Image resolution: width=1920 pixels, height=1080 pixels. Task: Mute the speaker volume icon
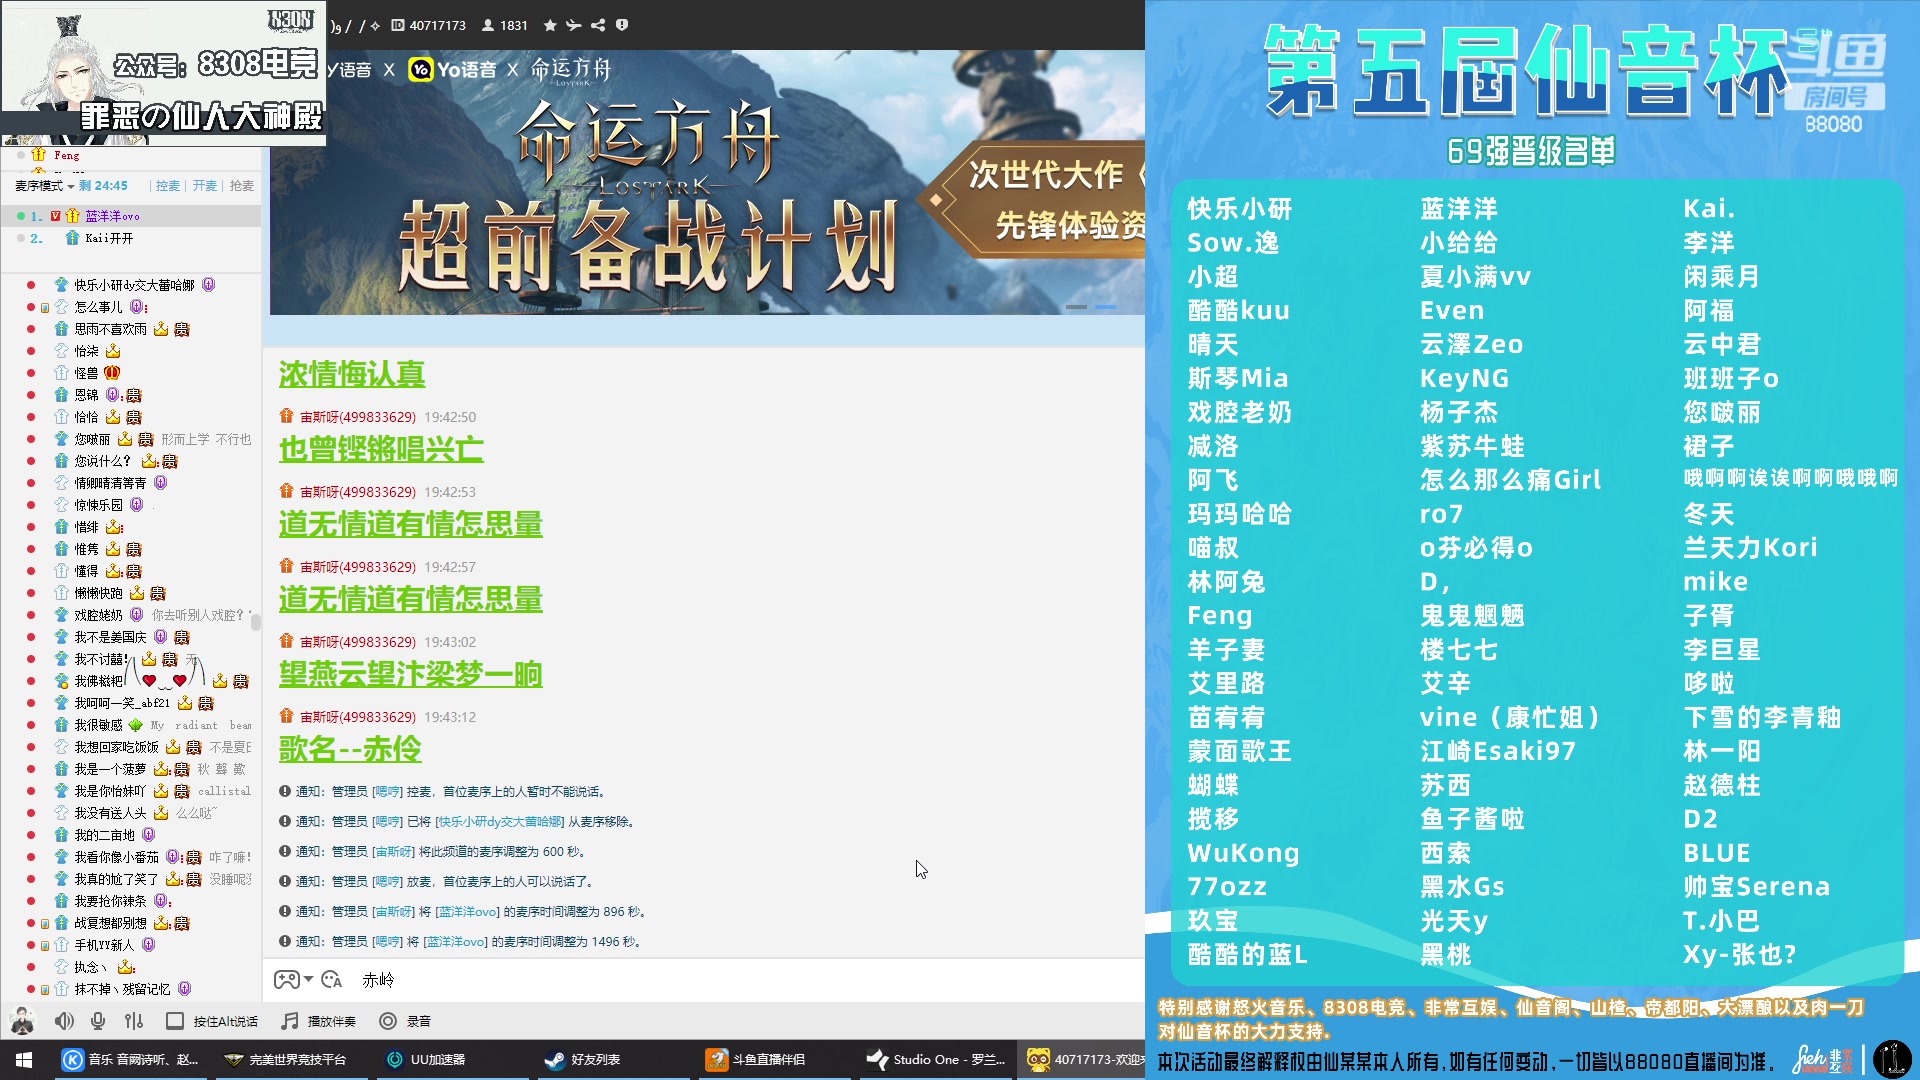coord(64,1021)
